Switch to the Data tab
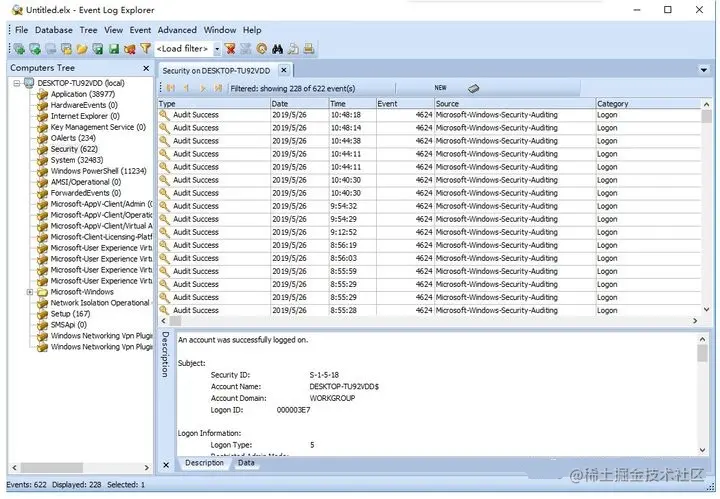 pyautogui.click(x=246, y=463)
